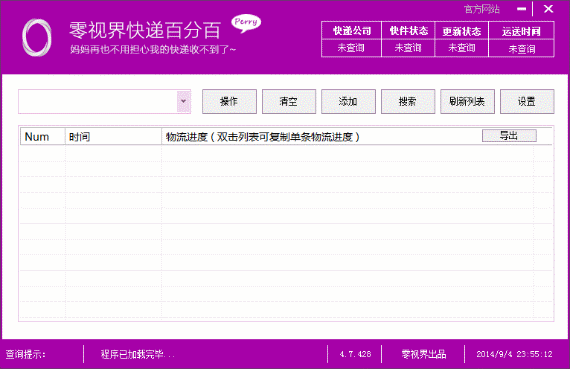Click the 搜索 button
The width and height of the screenshot is (570, 369).
(x=408, y=101)
